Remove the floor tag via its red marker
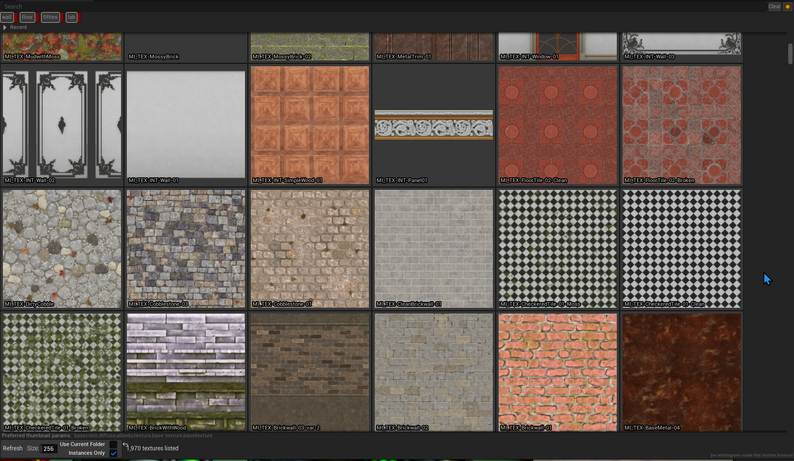 [37, 18]
